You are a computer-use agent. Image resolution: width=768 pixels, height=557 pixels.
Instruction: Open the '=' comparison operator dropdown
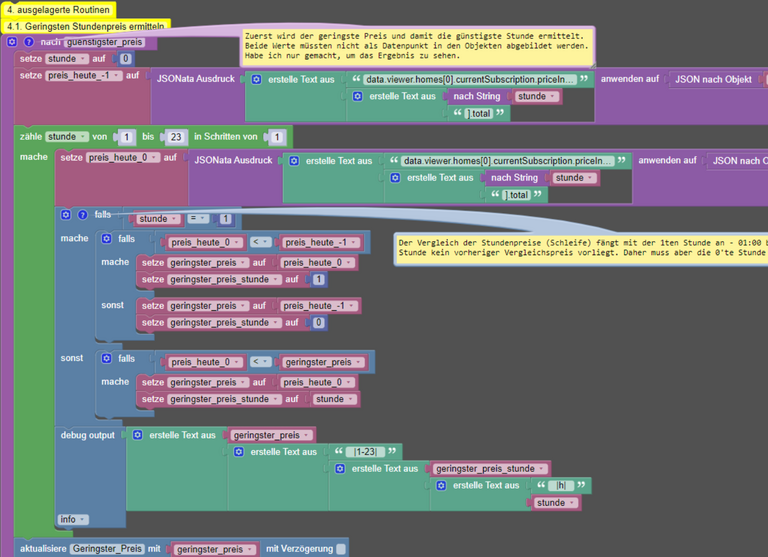[x=198, y=219]
